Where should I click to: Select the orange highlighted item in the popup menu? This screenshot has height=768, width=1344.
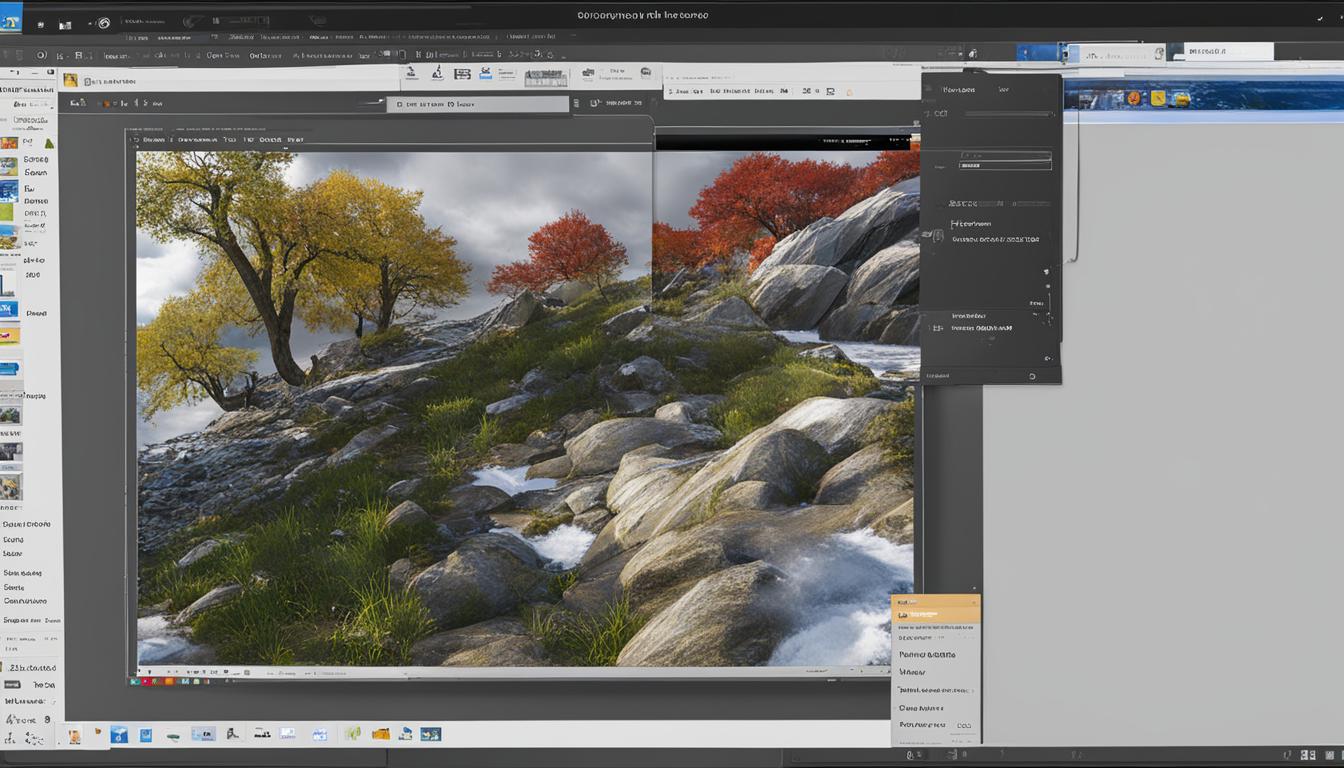pyautogui.click(x=935, y=614)
